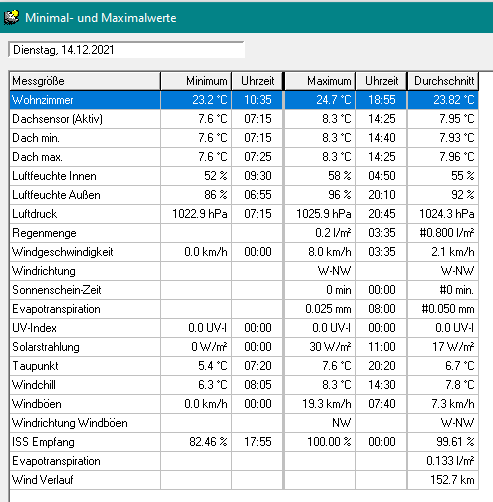493x502 pixels.
Task: Click the Maximum column header
Action: coord(320,81)
